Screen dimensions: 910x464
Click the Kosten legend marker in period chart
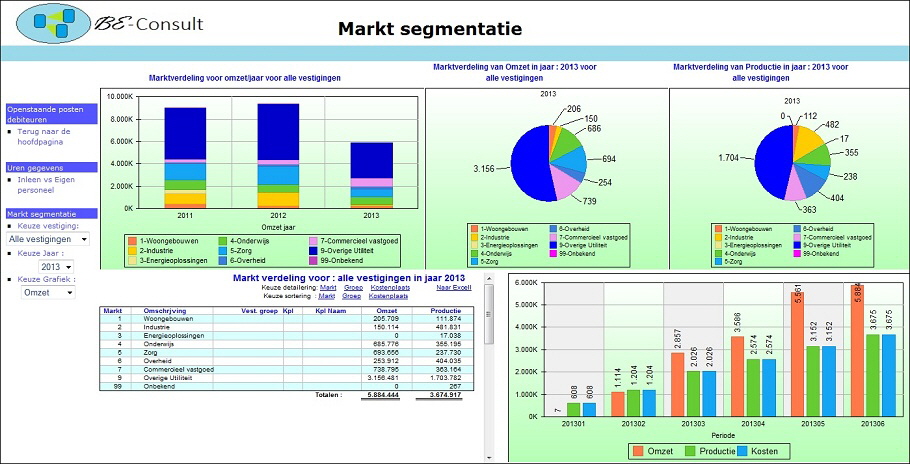coord(742,452)
